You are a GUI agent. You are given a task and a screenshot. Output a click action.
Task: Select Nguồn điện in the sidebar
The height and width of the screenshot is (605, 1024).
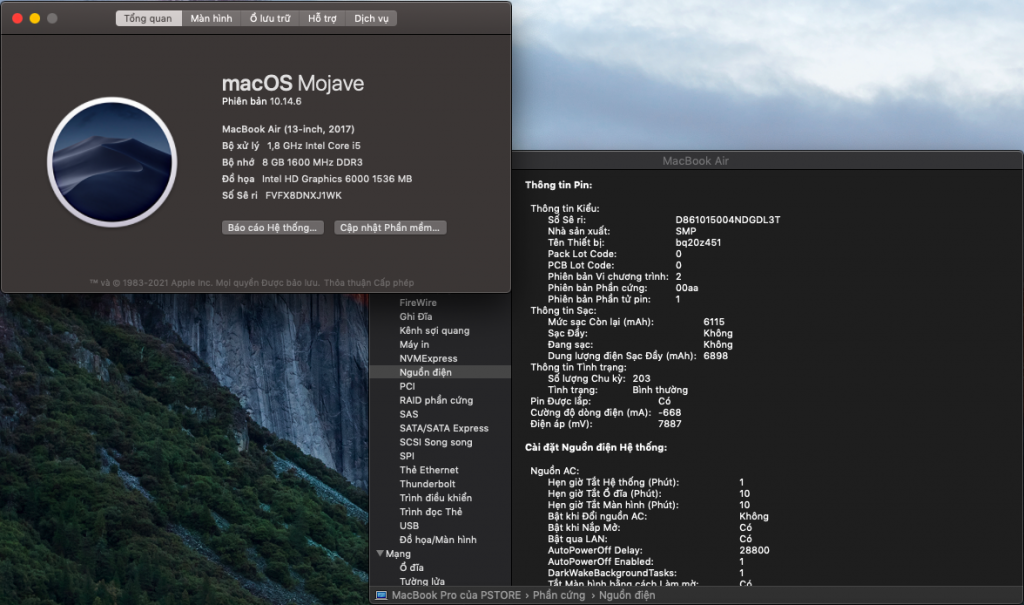tap(440, 372)
